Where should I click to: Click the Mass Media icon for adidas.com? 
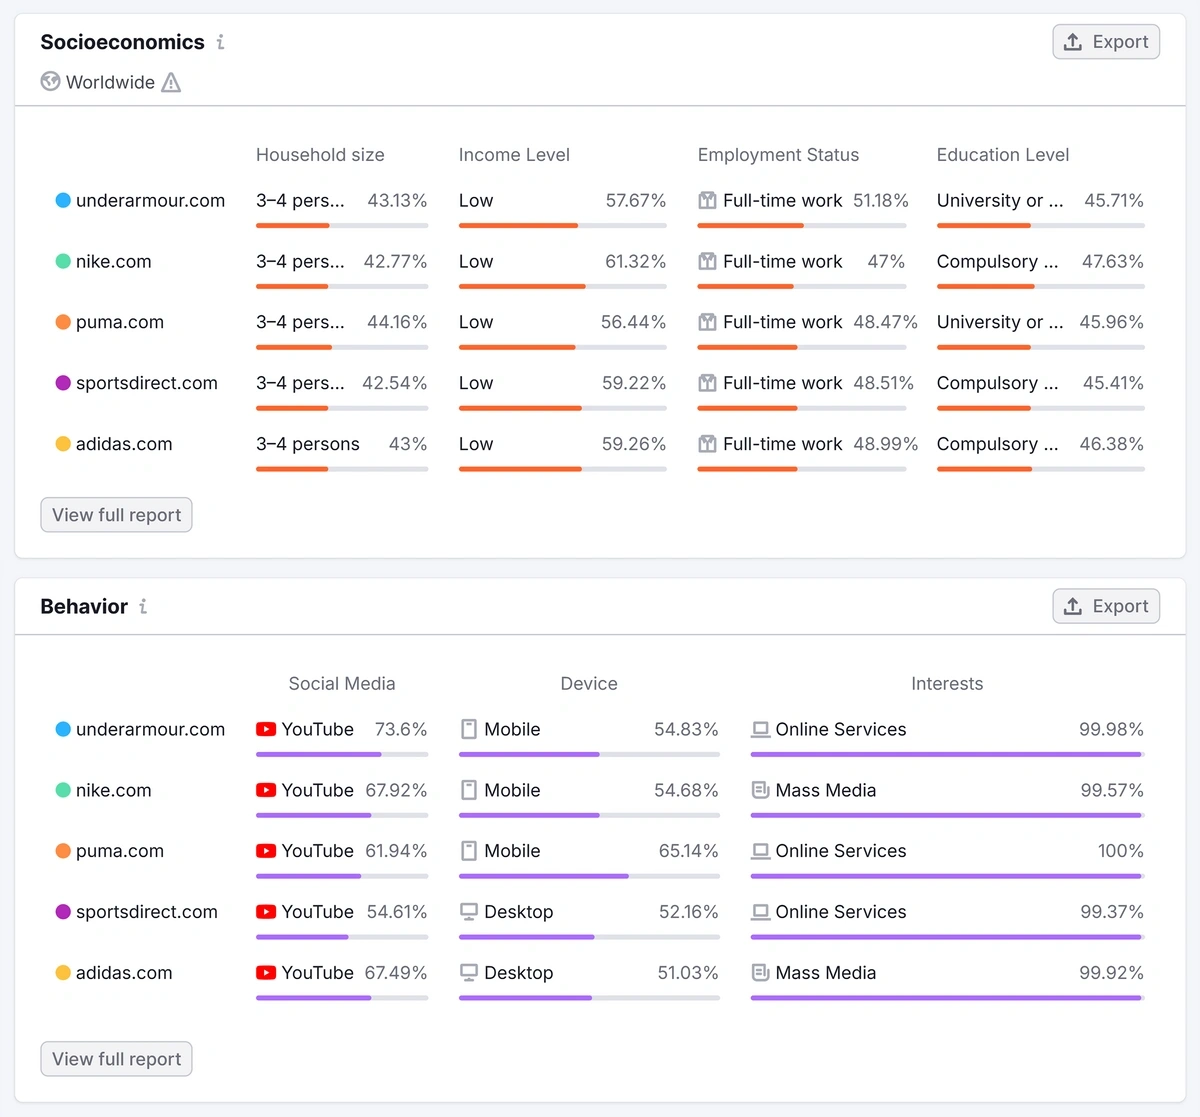point(760,973)
